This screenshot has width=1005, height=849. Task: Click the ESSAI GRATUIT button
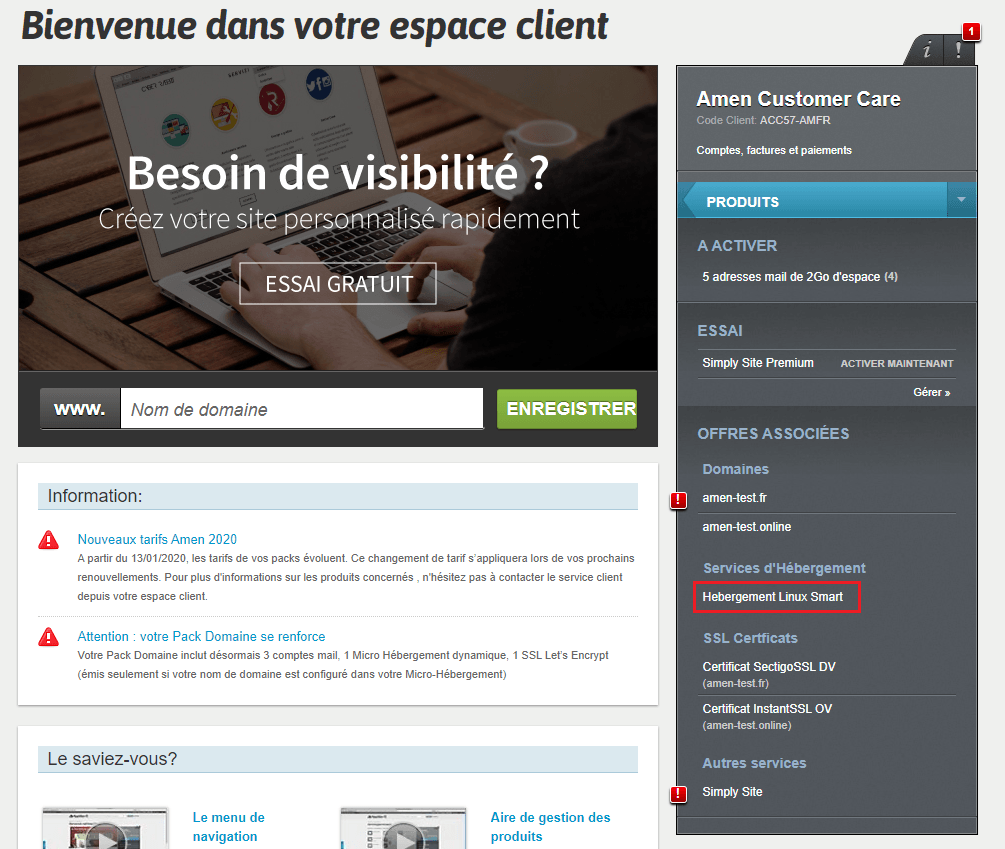338,284
